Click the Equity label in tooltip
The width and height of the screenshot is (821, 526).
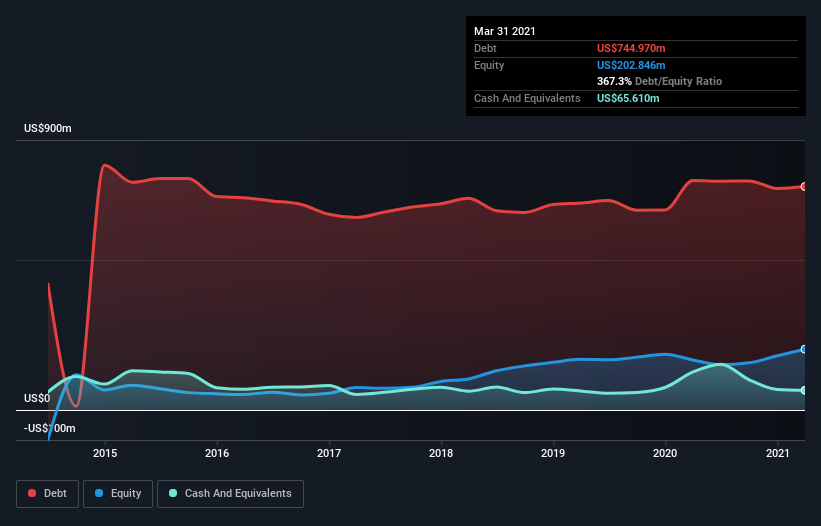[489, 65]
